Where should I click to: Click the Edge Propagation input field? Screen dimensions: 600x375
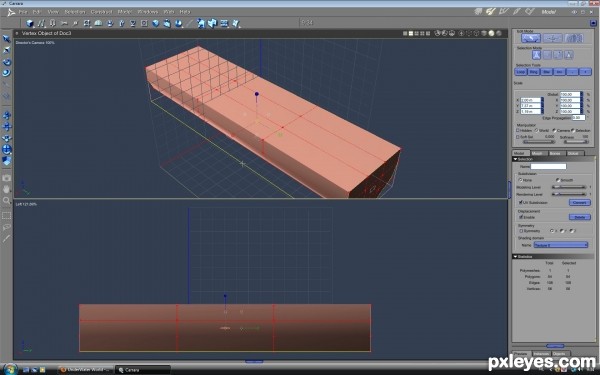coord(578,117)
